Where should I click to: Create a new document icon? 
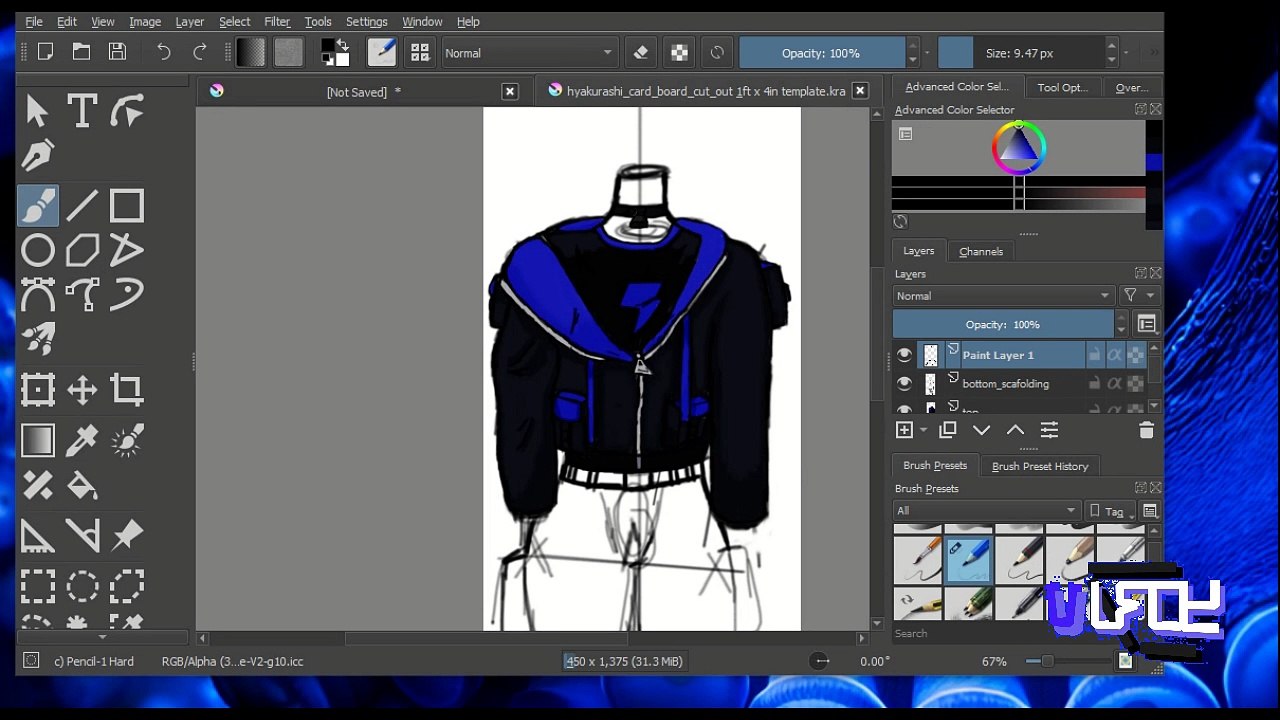click(x=45, y=52)
